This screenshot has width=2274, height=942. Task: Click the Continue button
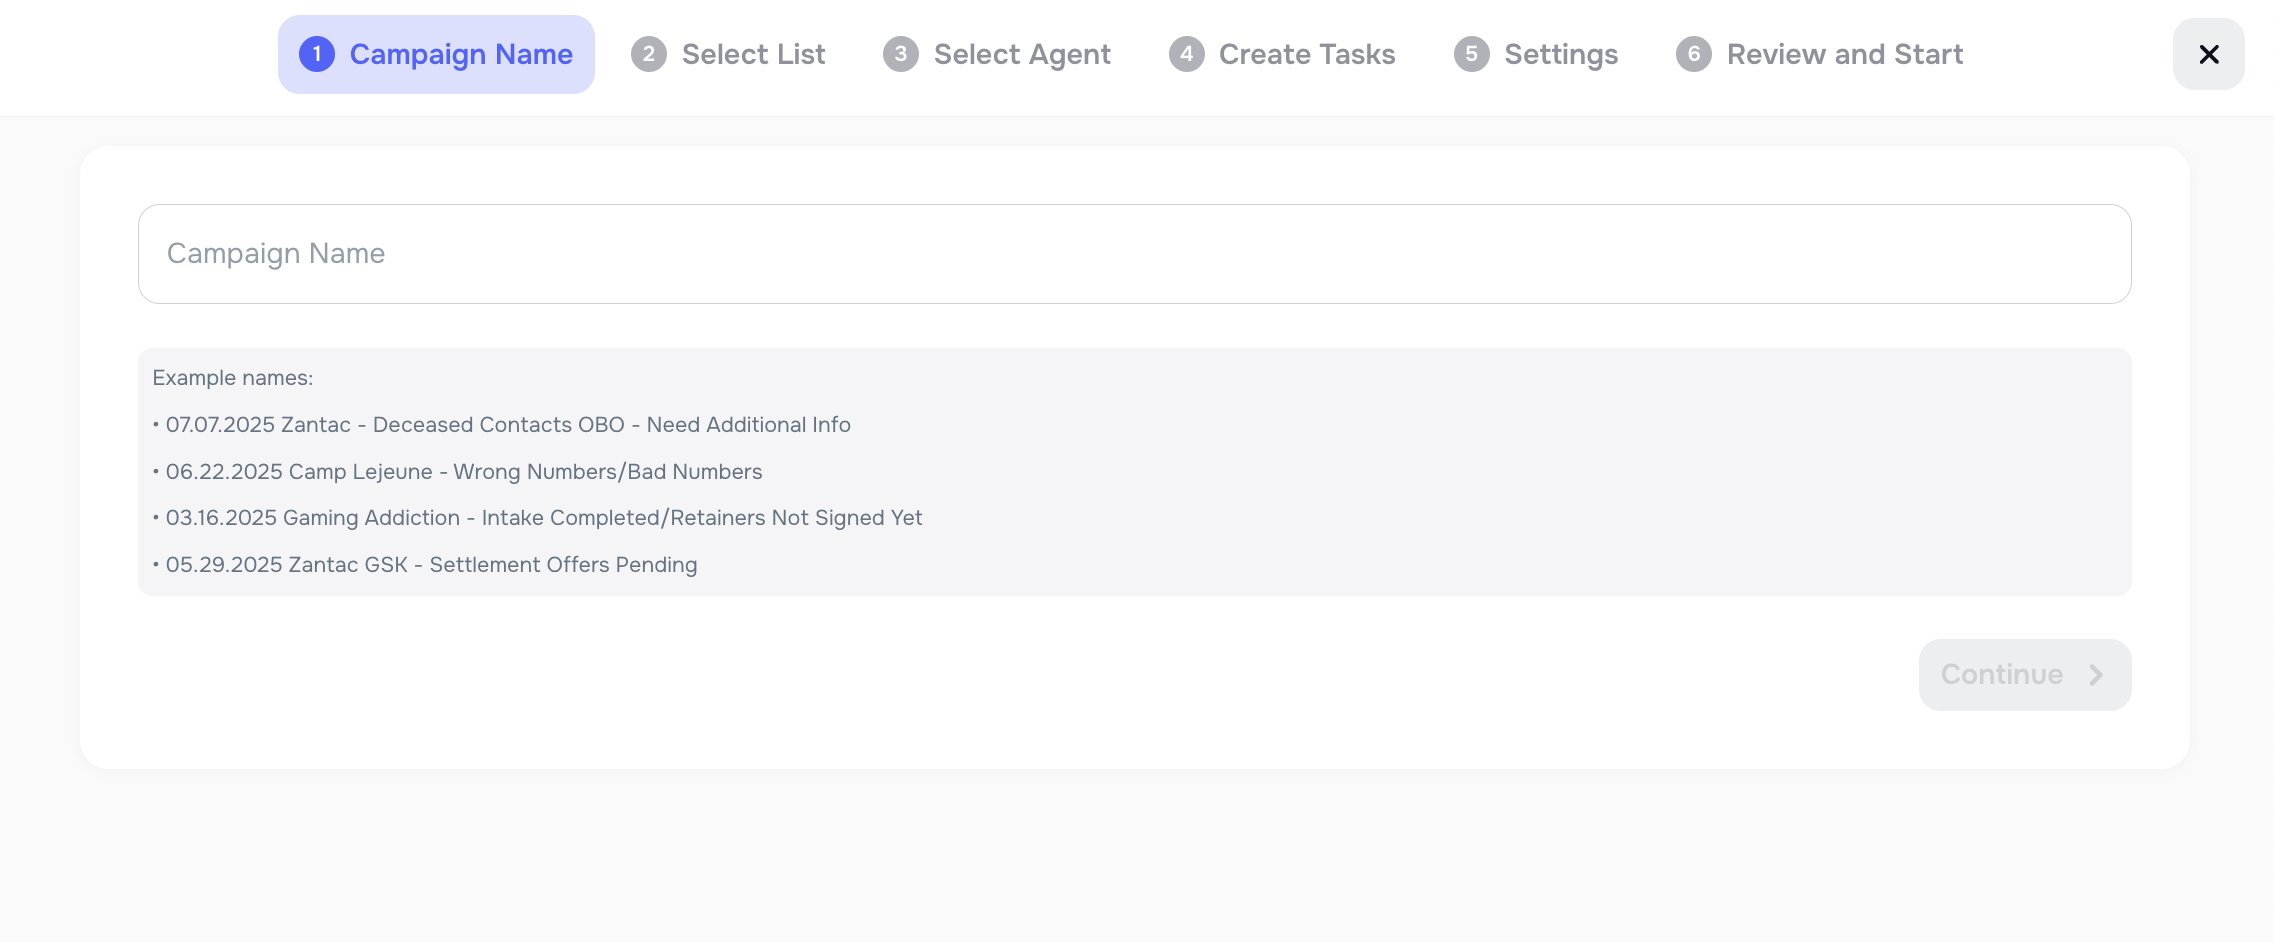point(2024,675)
